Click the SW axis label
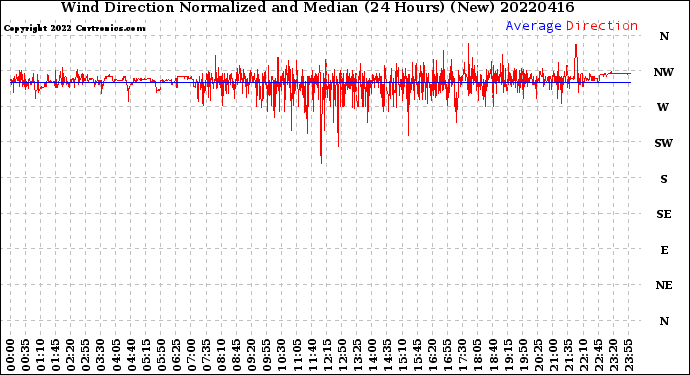Image resolution: width=690 pixels, height=375 pixels. 664,143
